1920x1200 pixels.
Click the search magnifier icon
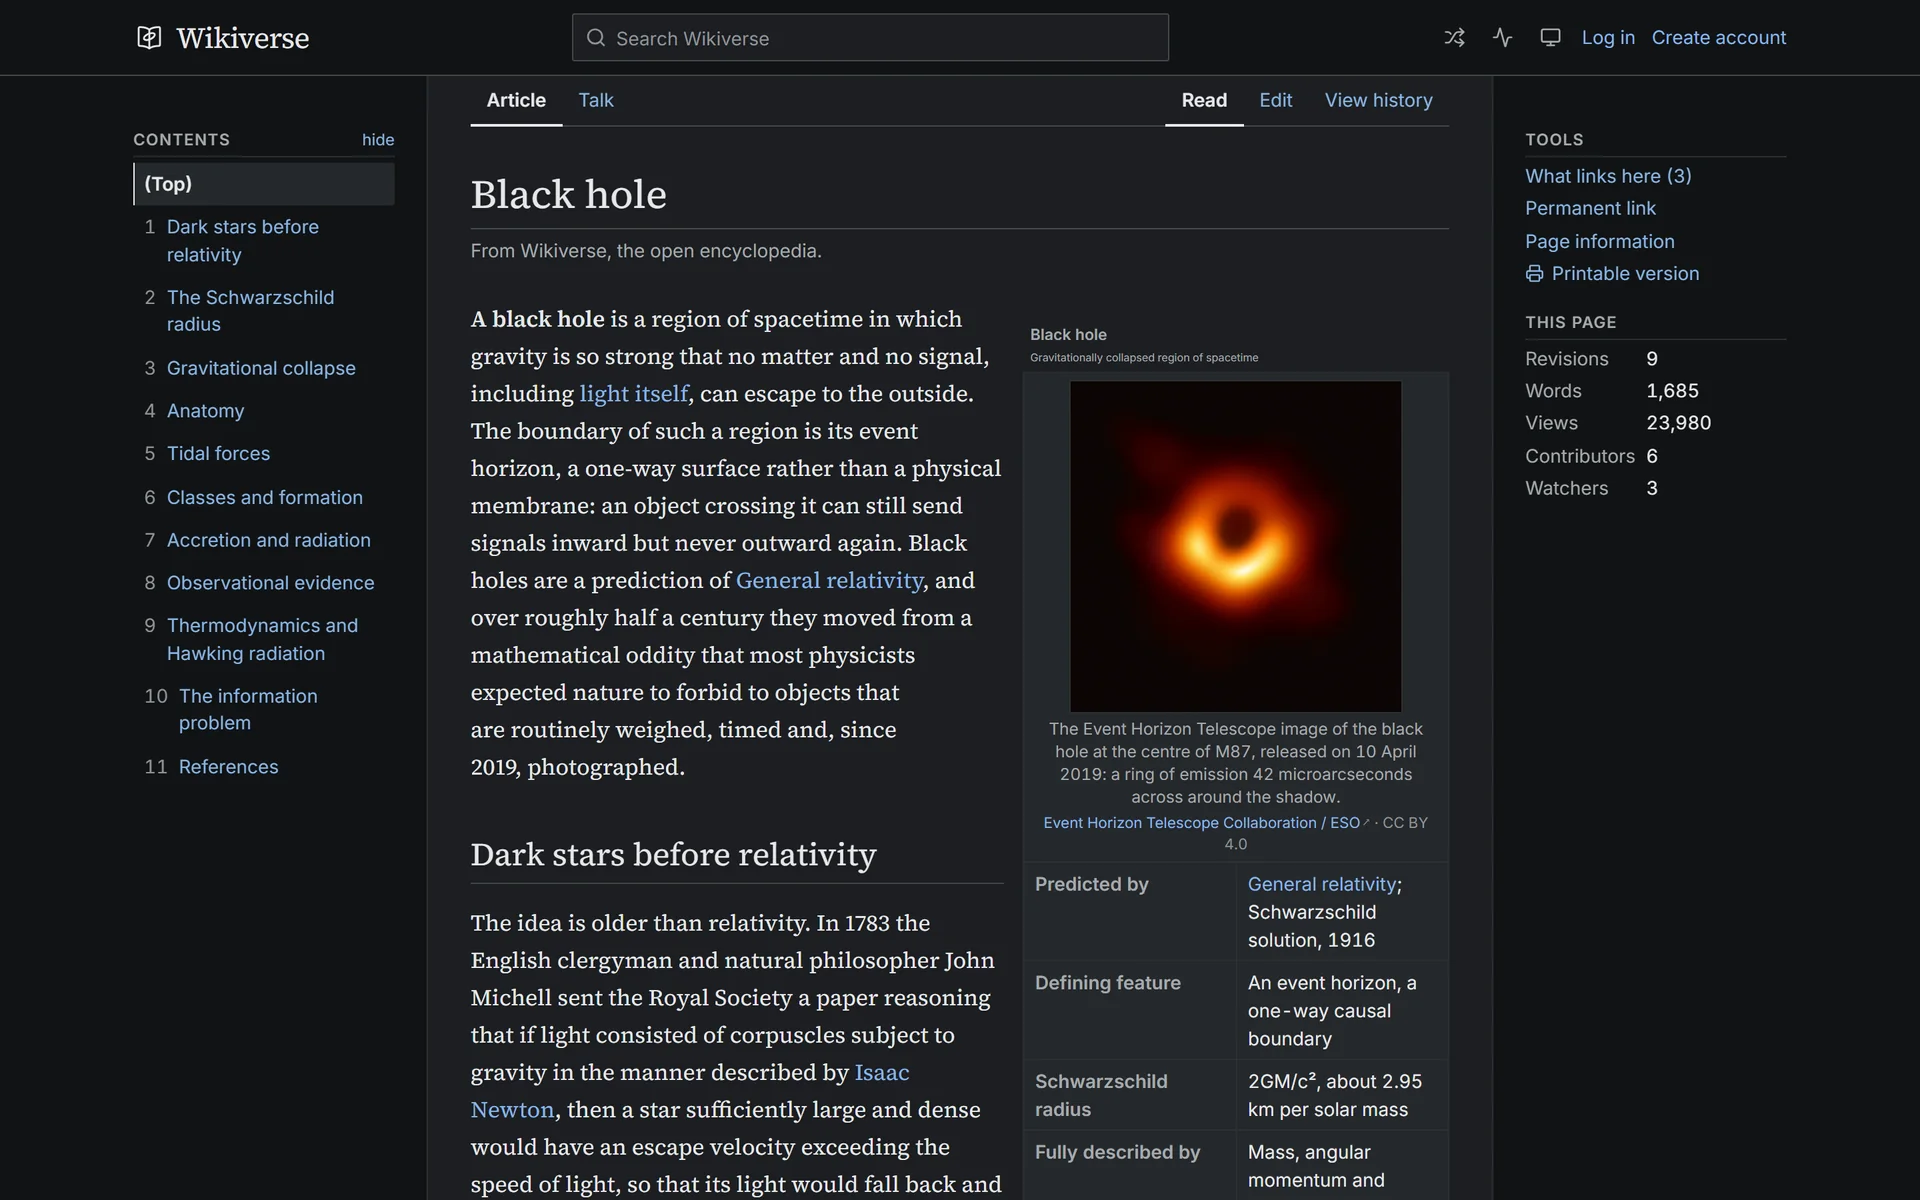tap(596, 38)
